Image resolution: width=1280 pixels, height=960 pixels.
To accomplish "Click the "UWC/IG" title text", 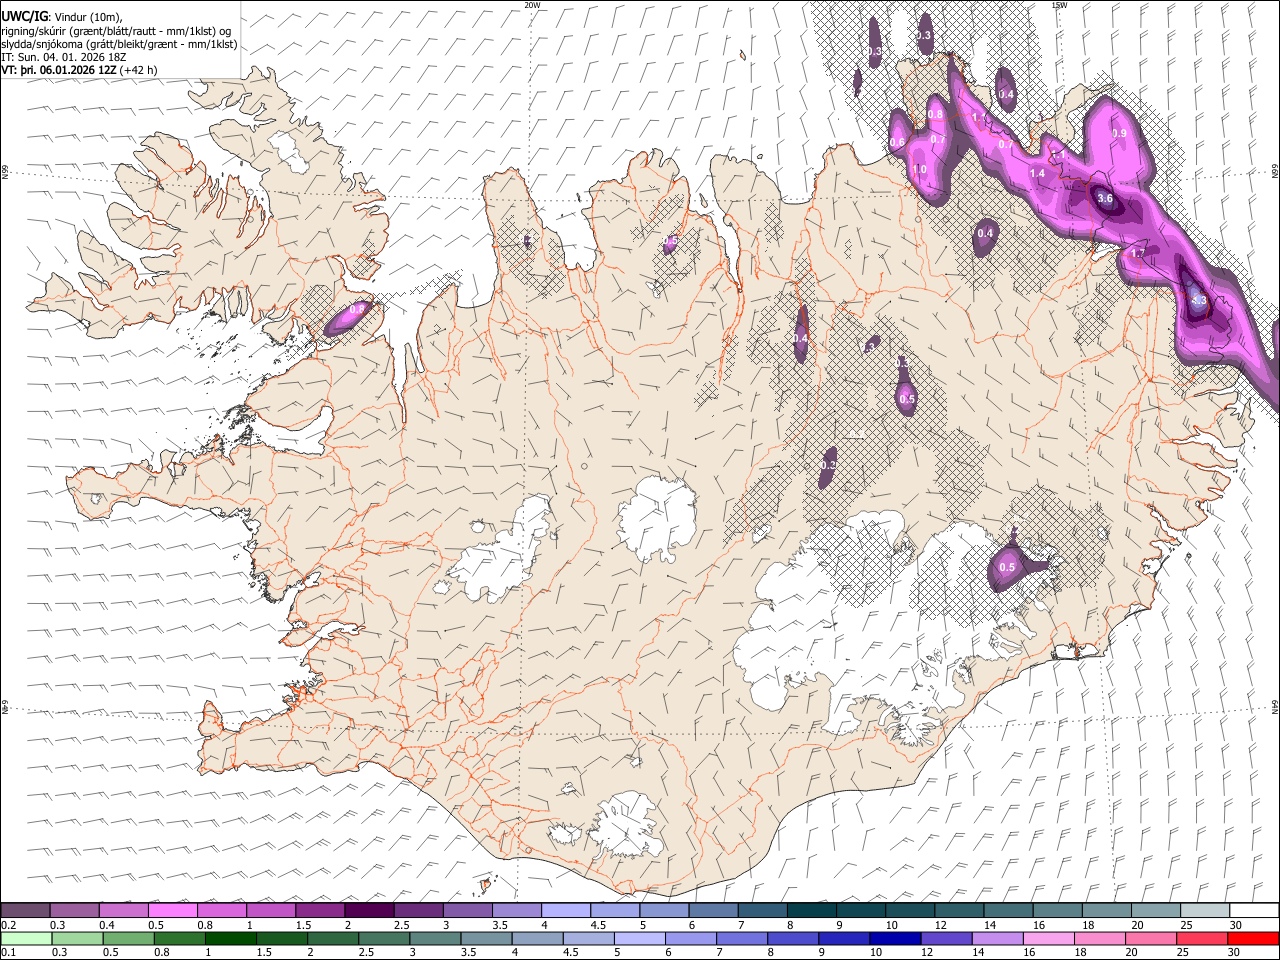I will point(23,16).
